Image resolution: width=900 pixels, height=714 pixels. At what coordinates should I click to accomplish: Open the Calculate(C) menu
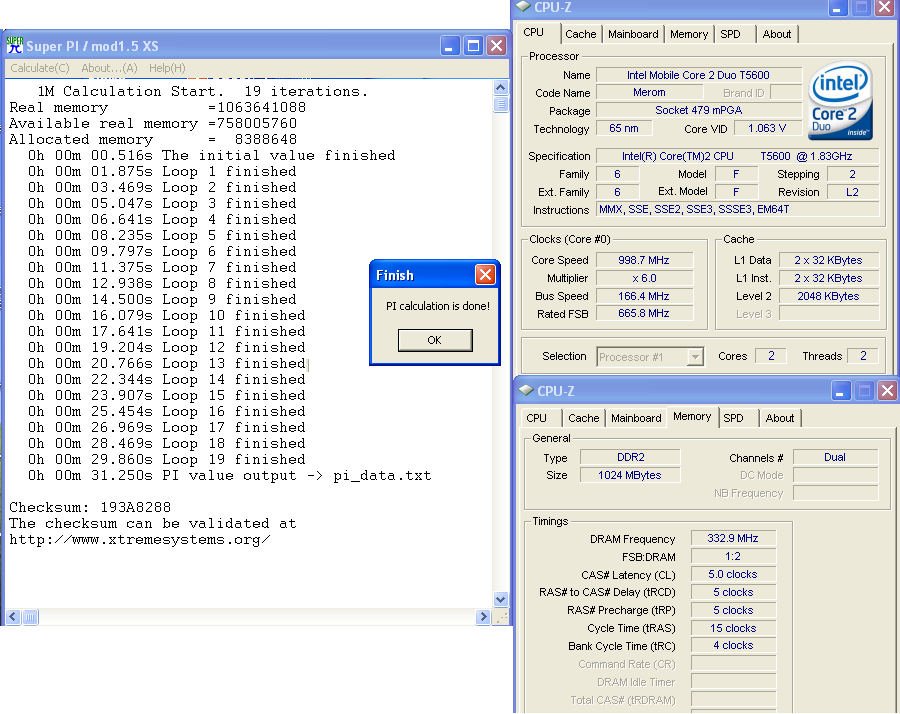coord(40,68)
